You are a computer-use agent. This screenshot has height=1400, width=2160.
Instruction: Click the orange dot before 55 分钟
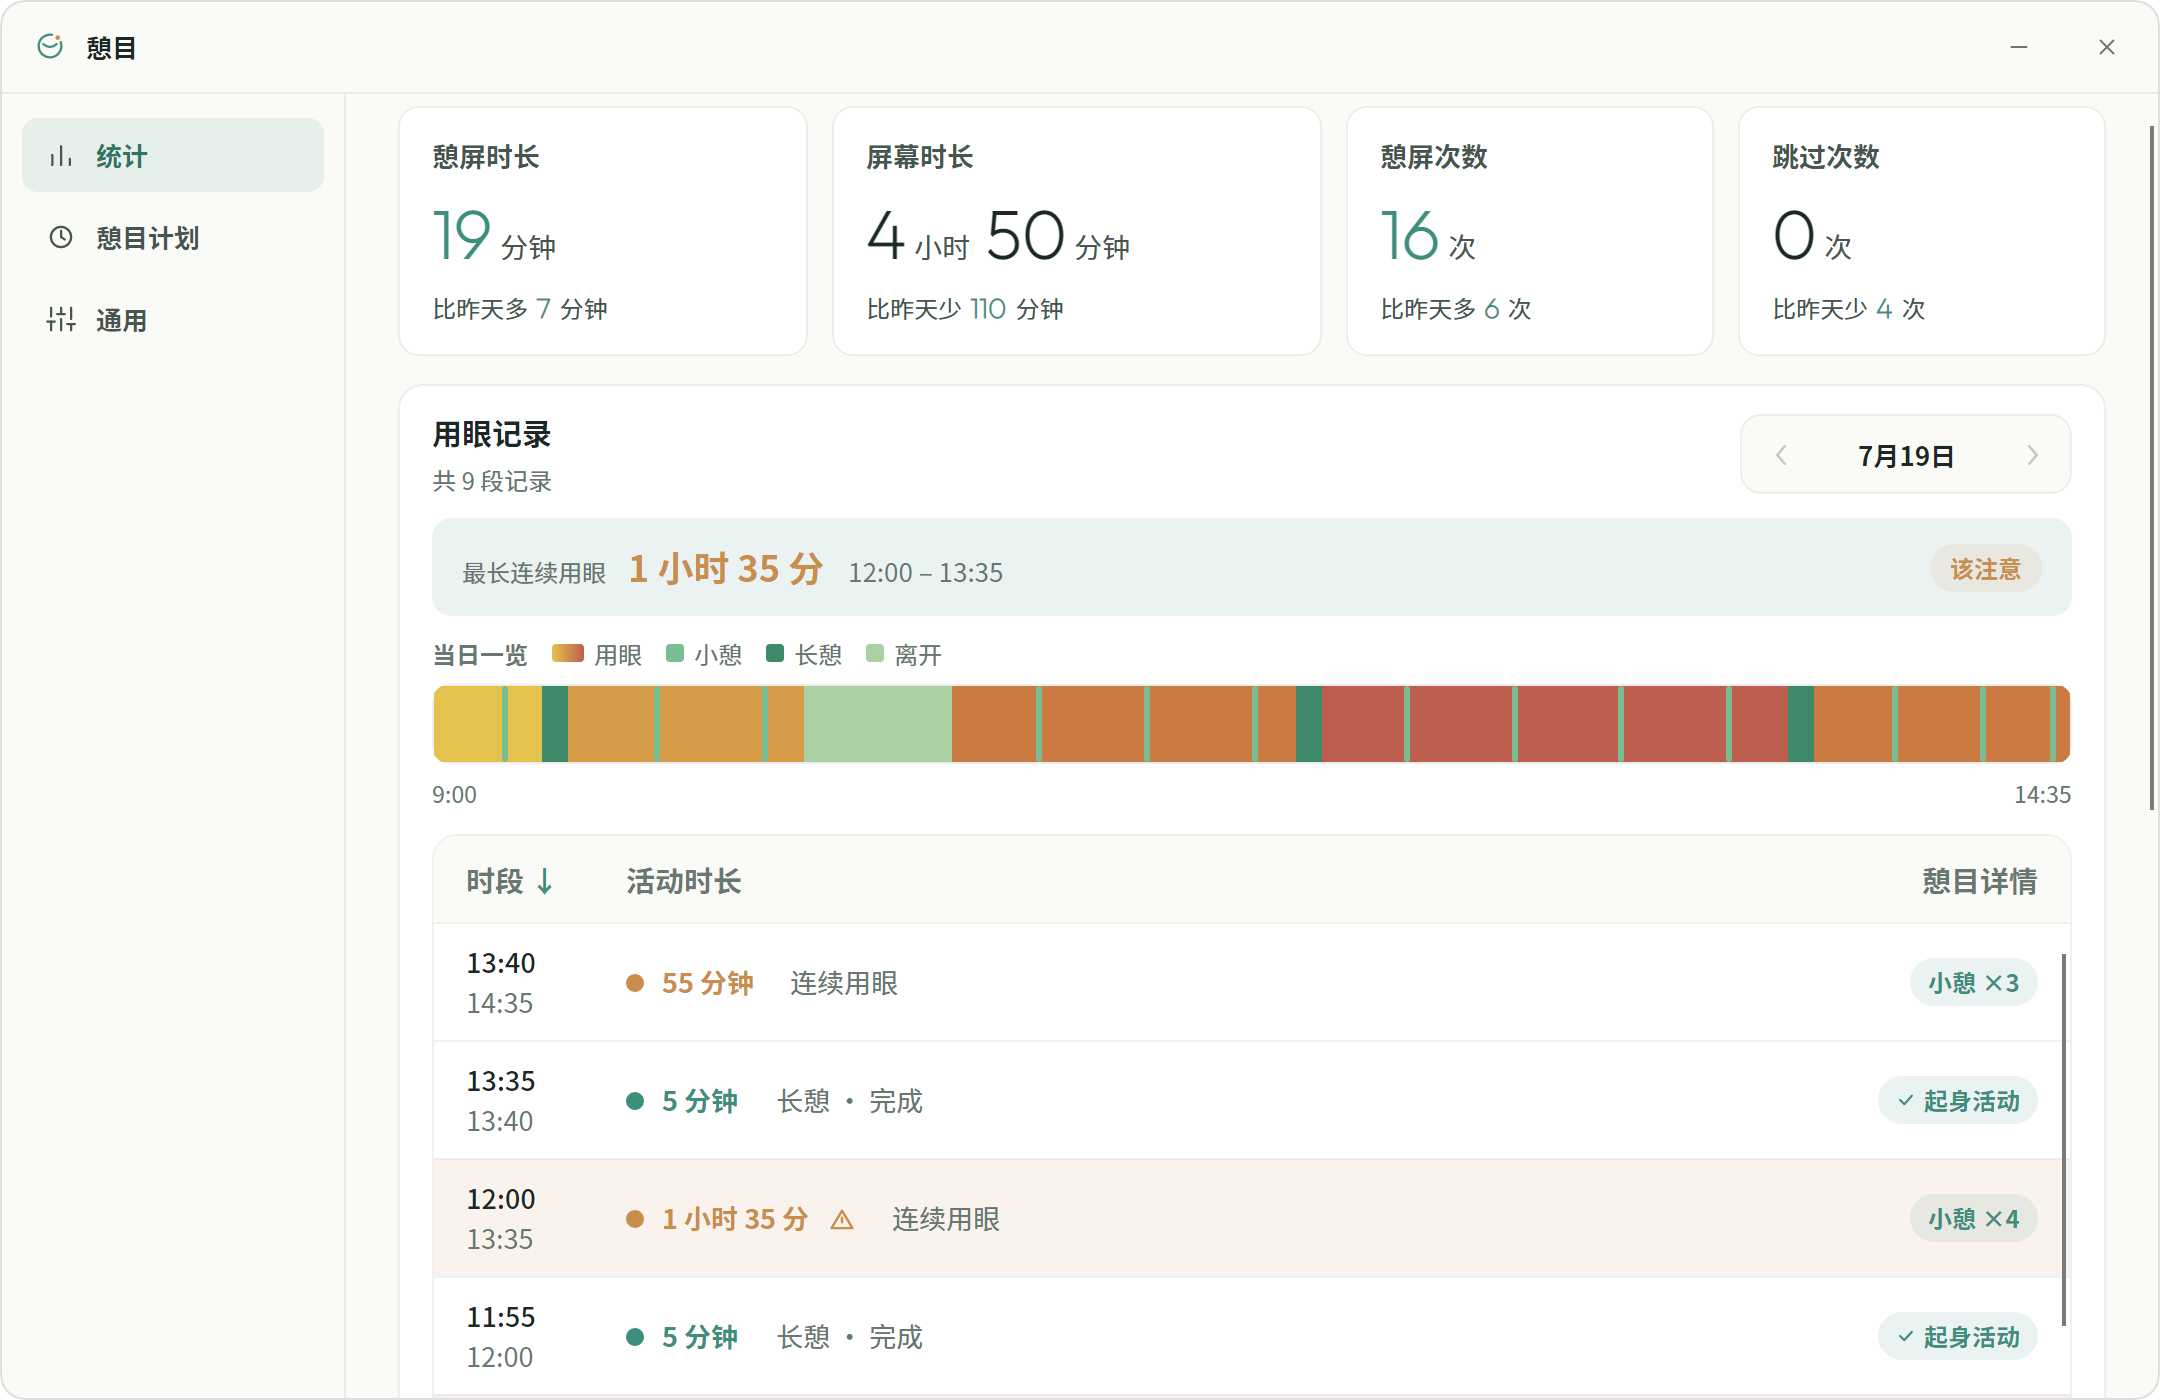point(635,983)
